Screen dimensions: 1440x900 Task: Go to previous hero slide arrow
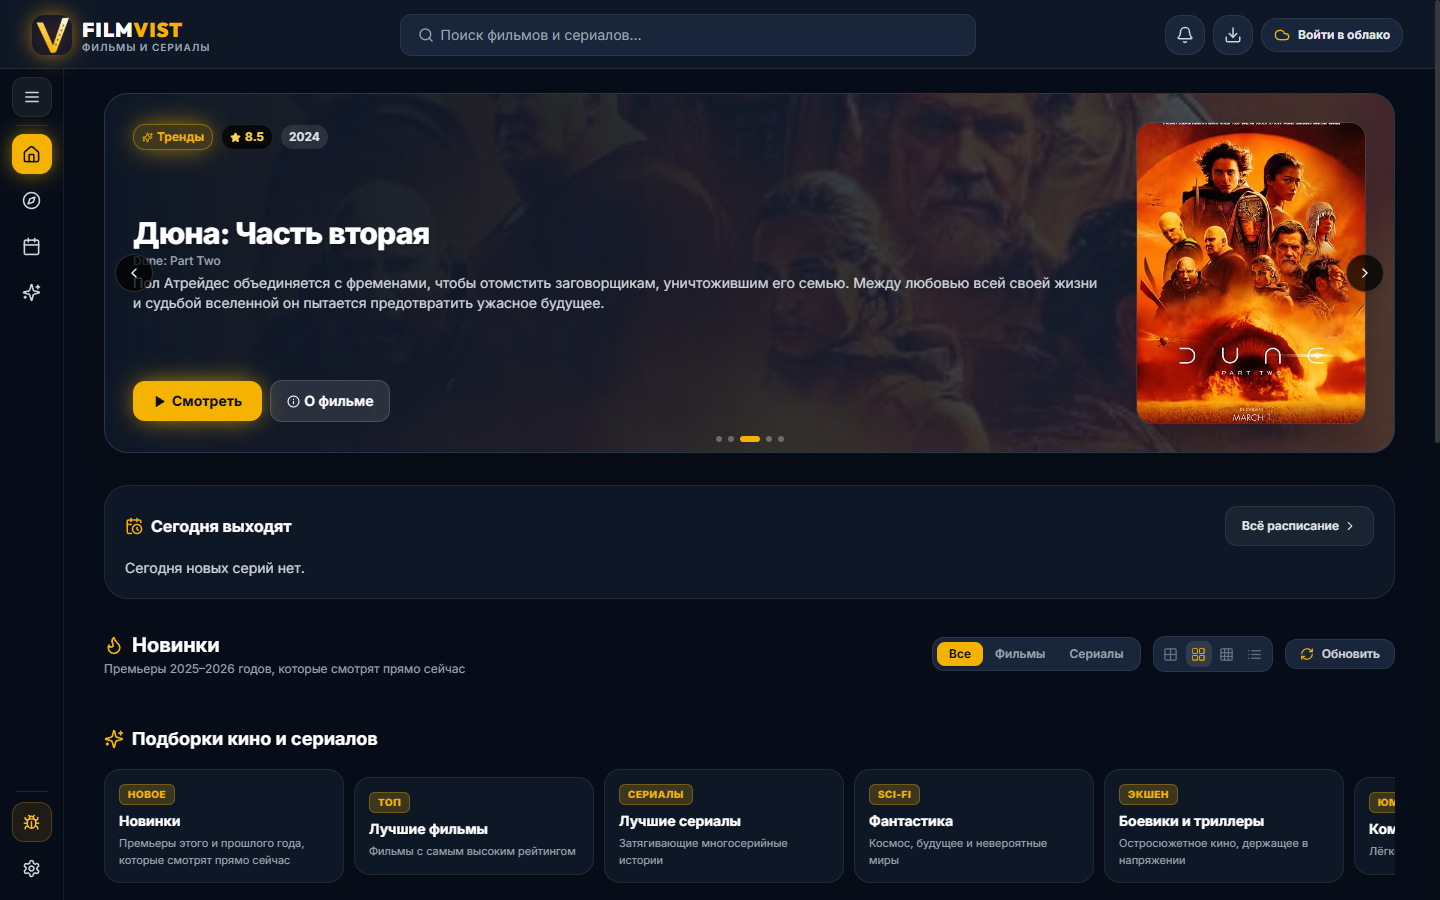[134, 273]
